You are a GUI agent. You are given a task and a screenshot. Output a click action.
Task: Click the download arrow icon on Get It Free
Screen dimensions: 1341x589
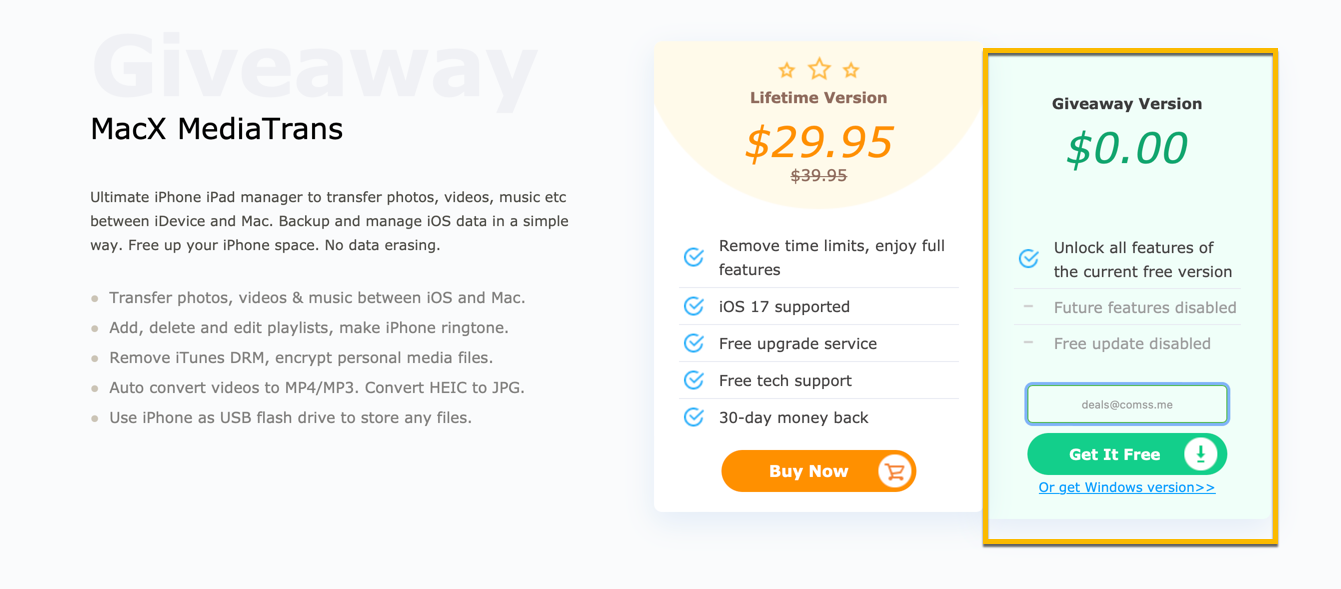tap(1200, 454)
